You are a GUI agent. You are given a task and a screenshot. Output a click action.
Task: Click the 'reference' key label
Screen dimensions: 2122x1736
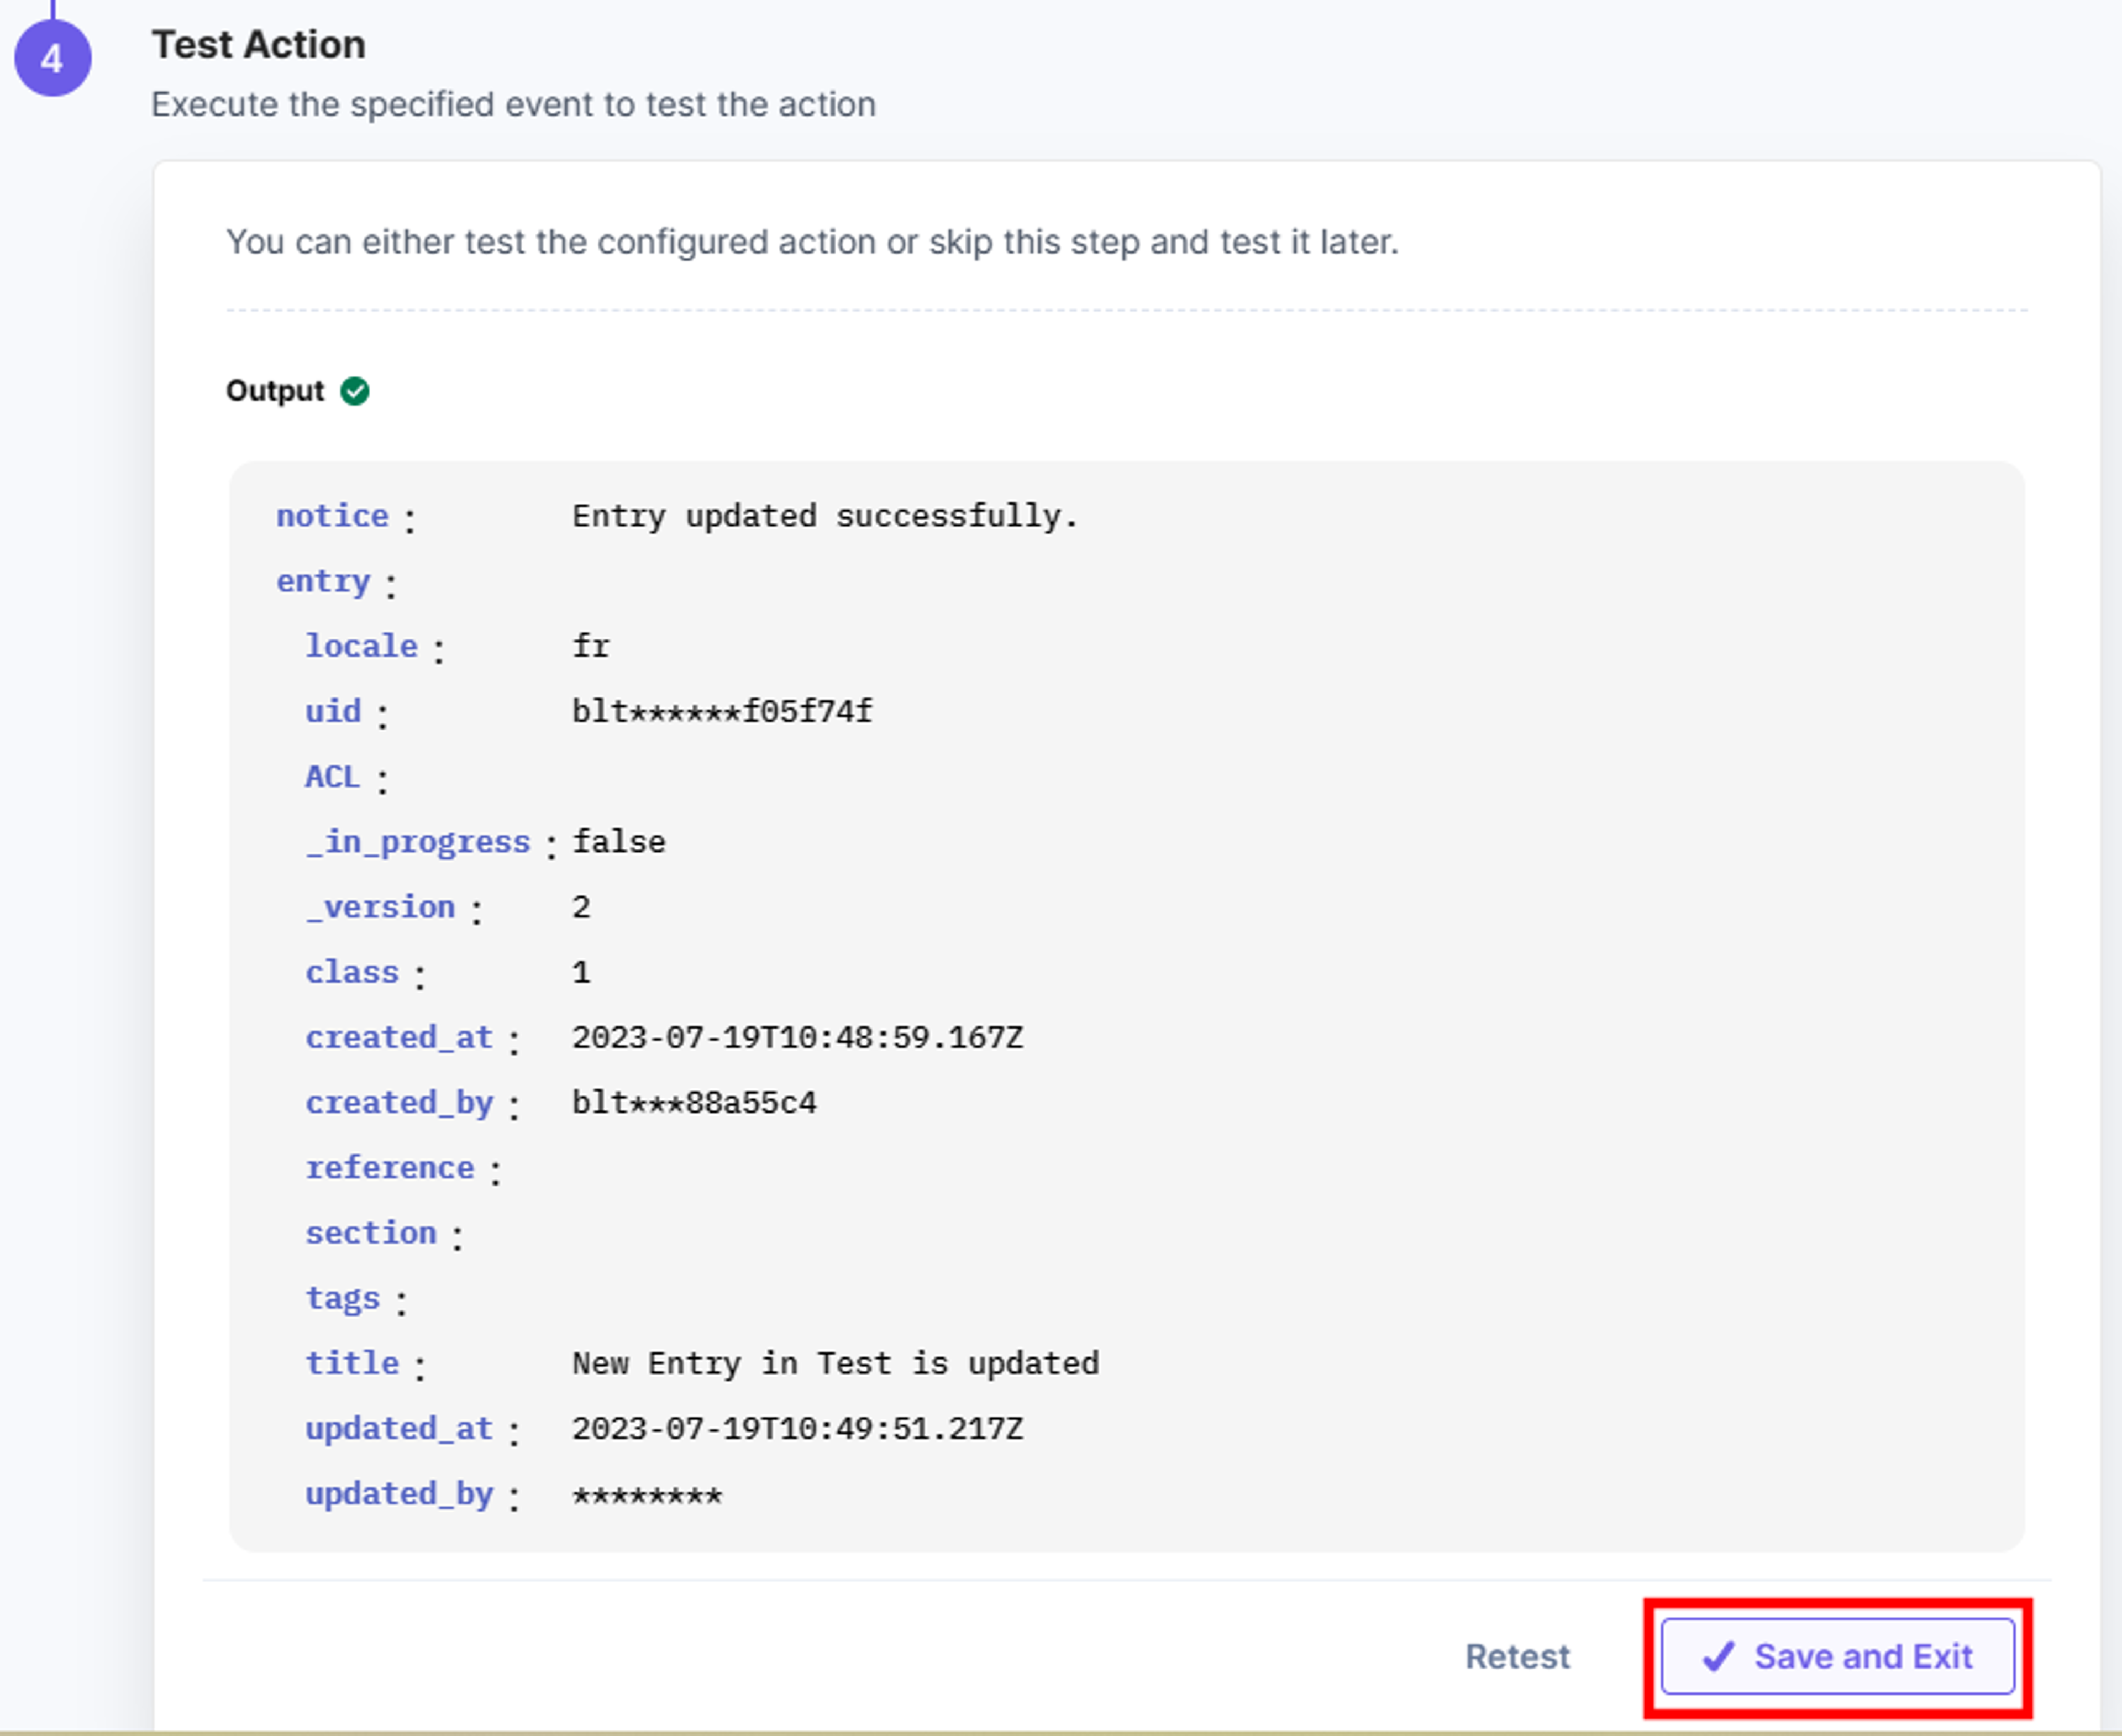[390, 1167]
